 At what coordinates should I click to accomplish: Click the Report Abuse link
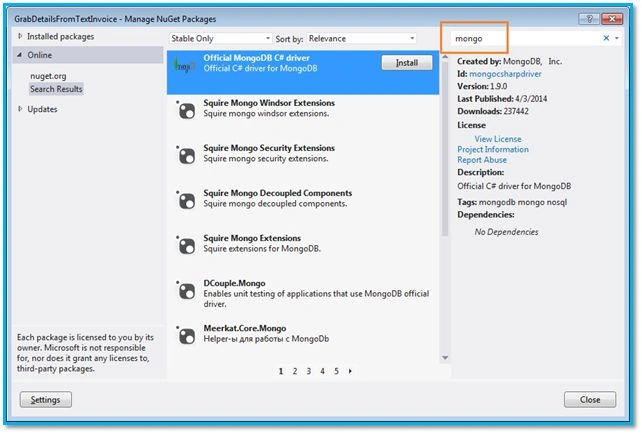coord(482,160)
